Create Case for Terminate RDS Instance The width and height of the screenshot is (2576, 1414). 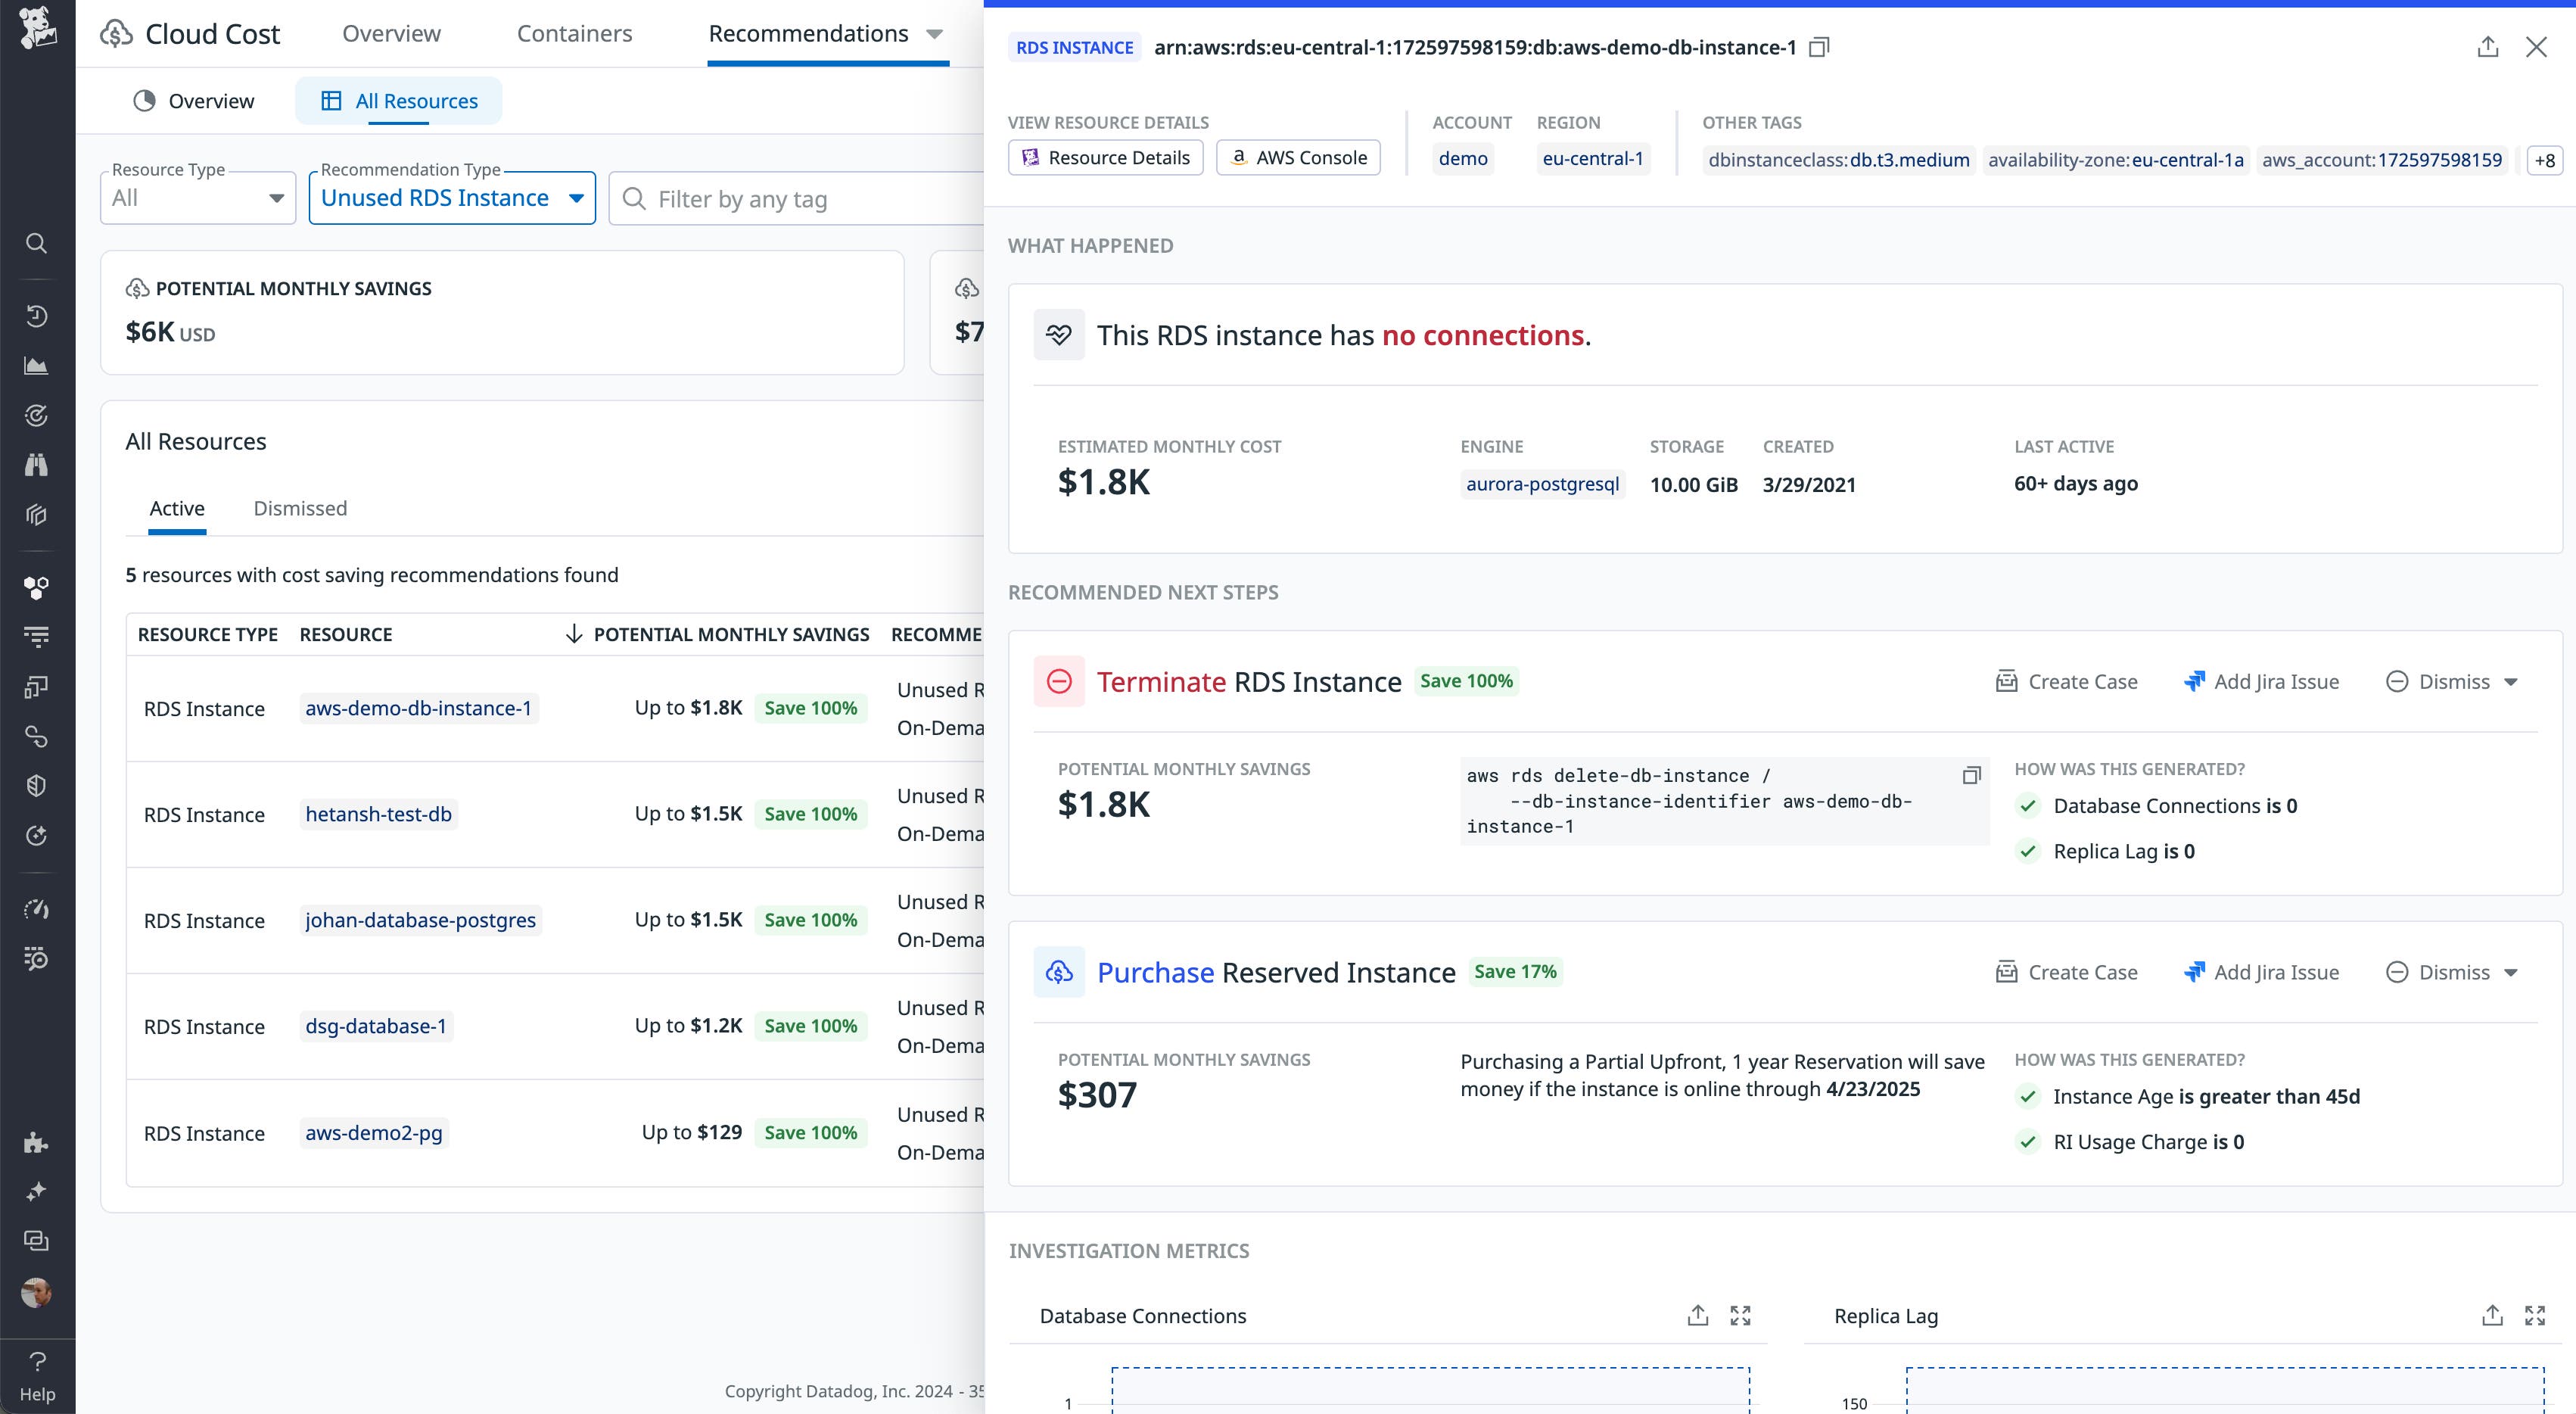pos(2067,681)
